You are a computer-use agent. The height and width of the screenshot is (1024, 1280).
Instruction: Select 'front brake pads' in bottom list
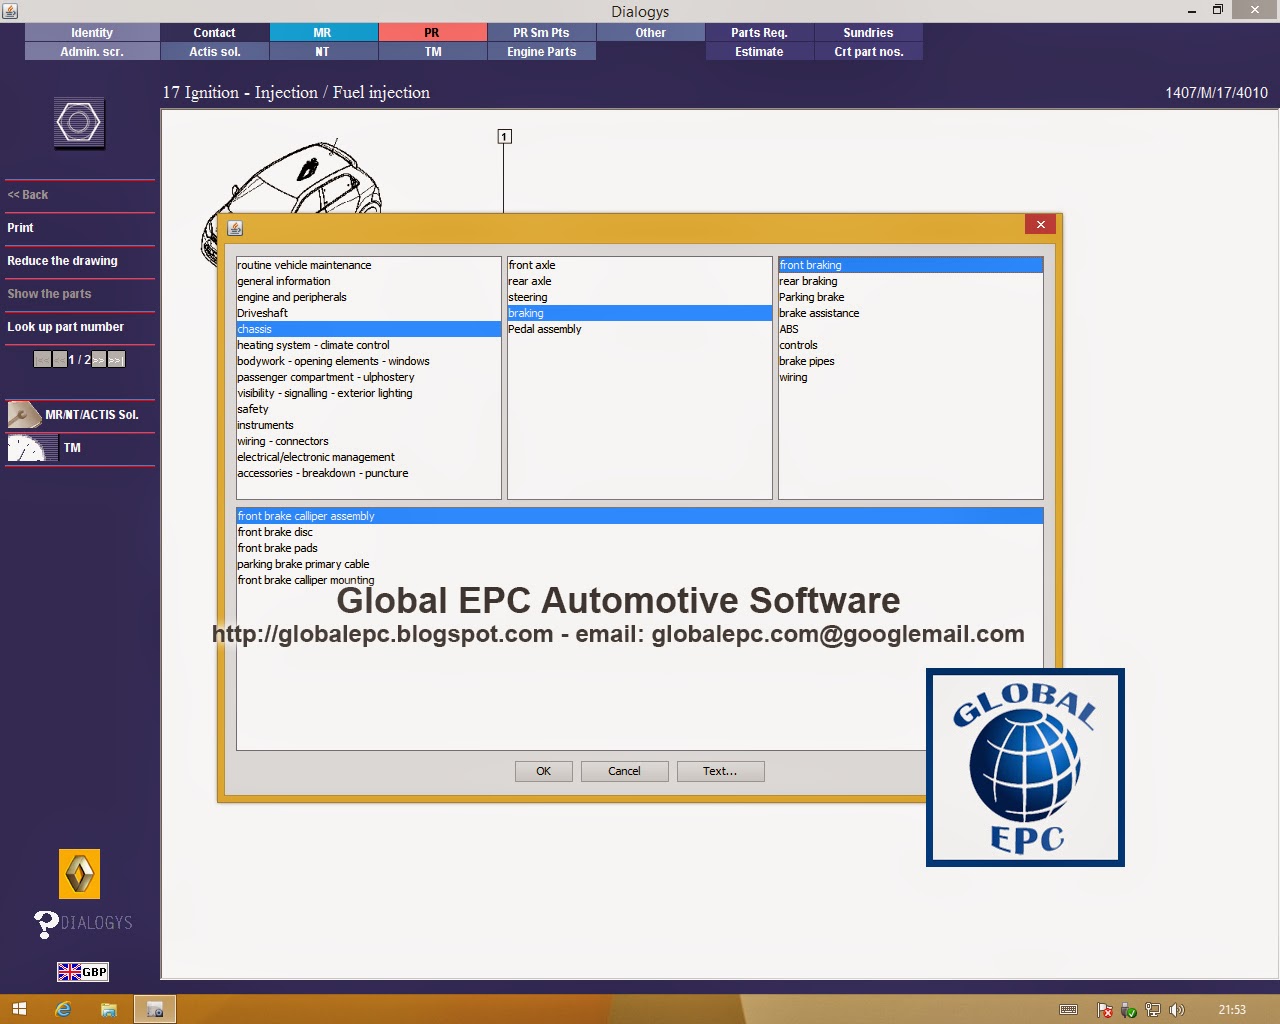pyautogui.click(x=640, y=548)
